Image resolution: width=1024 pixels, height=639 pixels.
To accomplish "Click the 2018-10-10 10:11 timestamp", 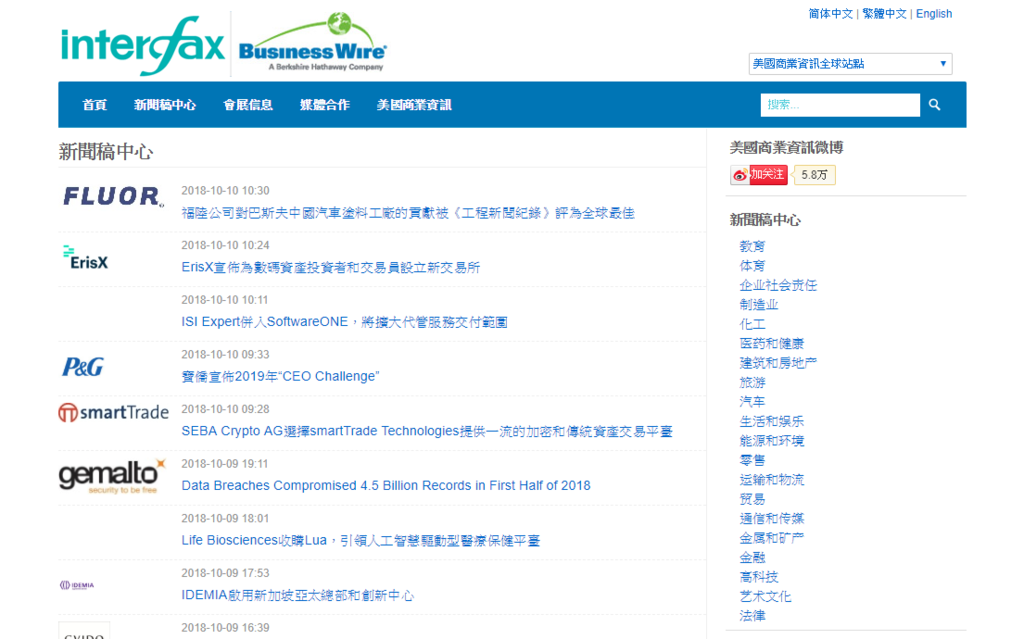I will [x=225, y=300].
